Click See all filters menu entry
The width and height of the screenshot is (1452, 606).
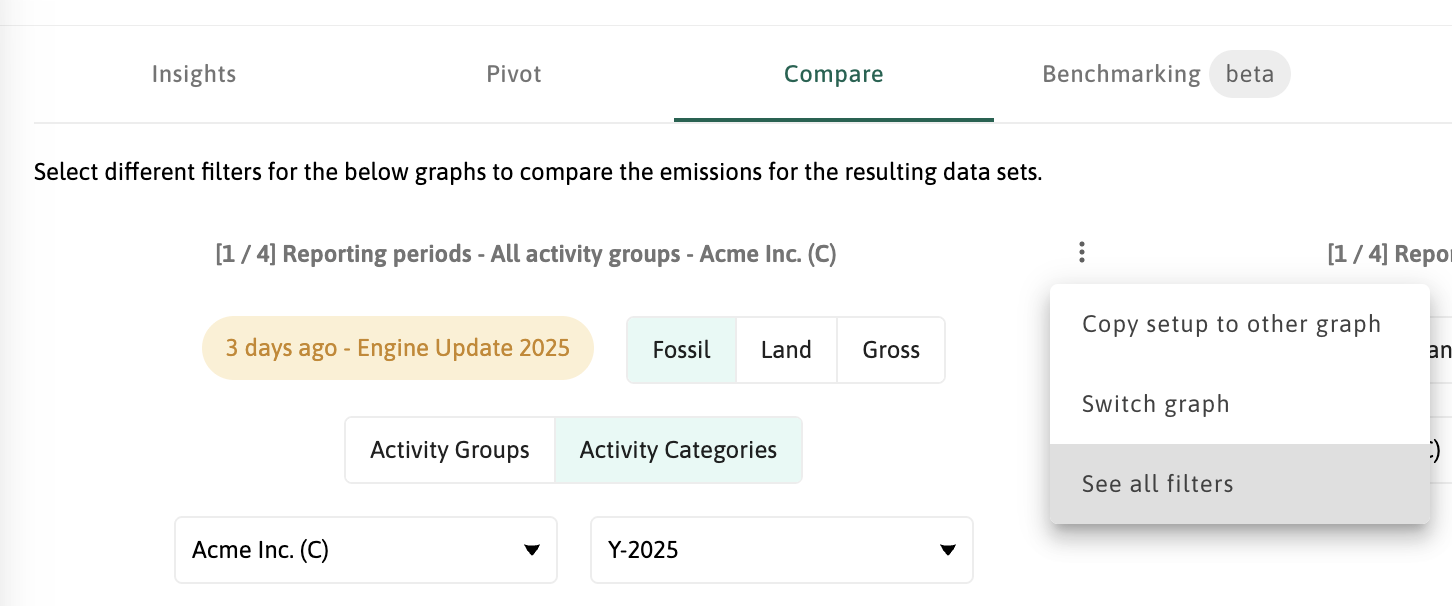[x=1157, y=484]
